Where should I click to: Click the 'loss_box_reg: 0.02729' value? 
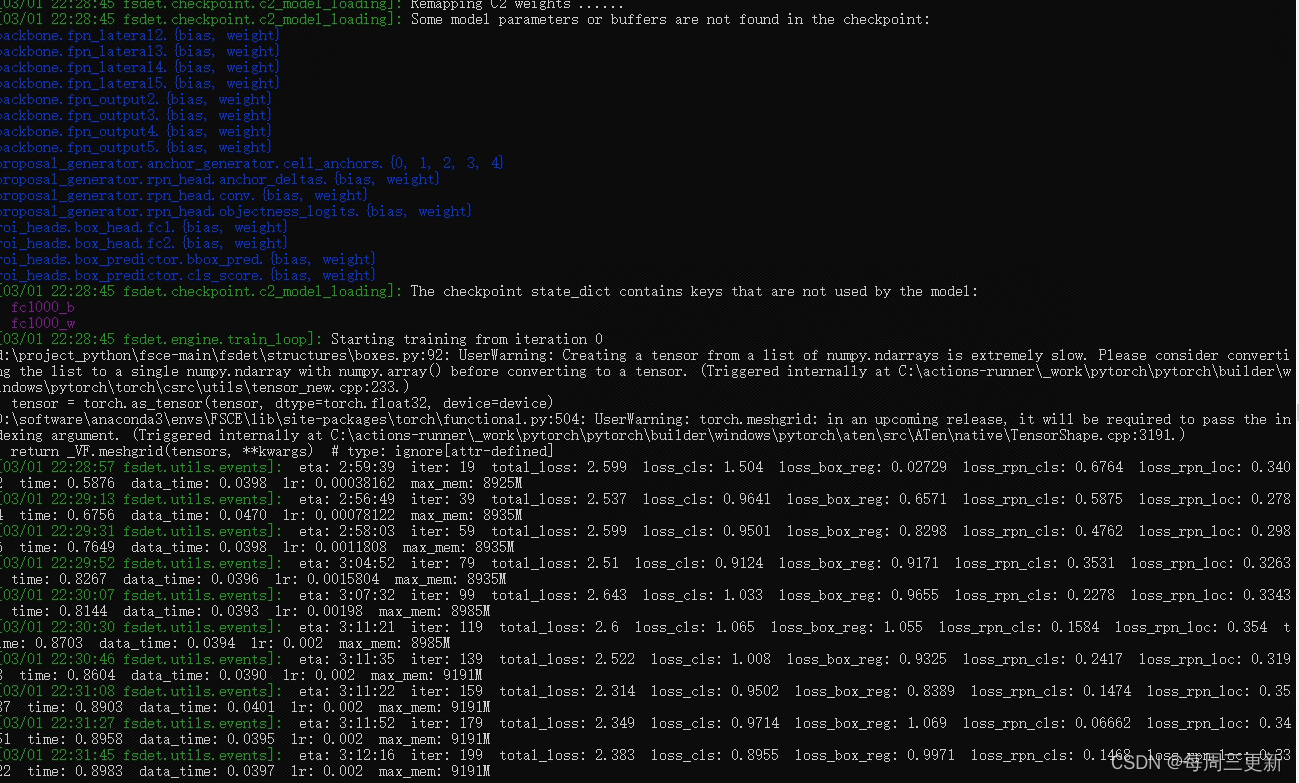[x=863, y=467]
